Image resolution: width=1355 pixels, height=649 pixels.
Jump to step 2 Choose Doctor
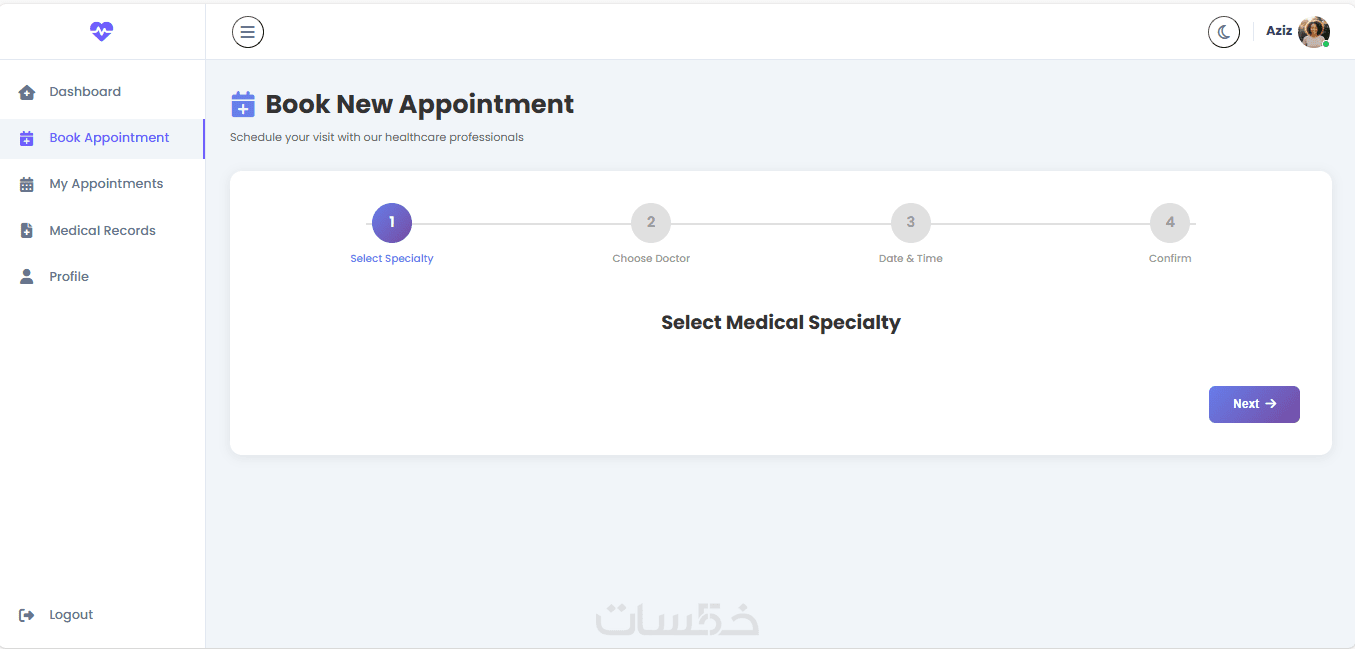pos(651,222)
